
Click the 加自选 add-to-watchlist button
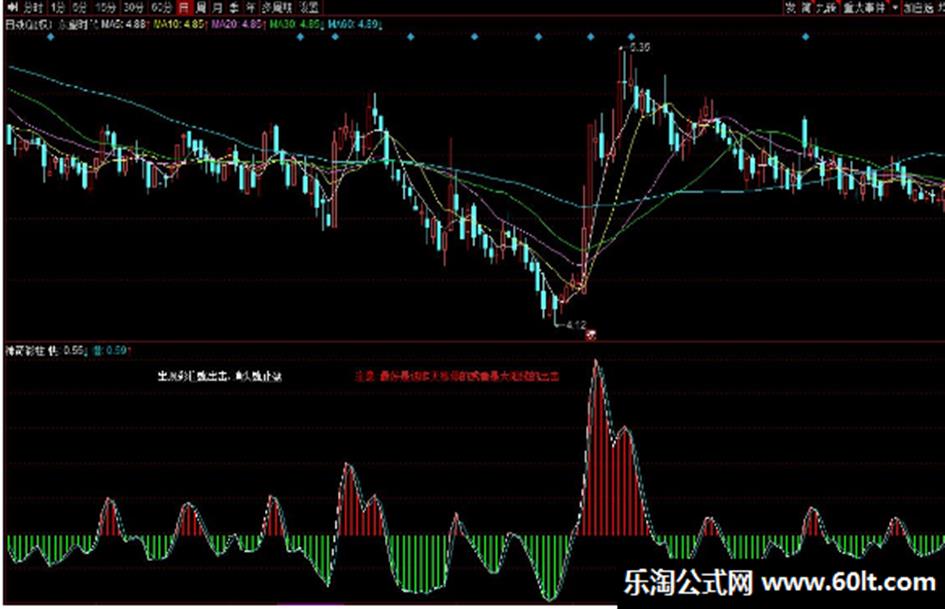pyautogui.click(x=918, y=7)
